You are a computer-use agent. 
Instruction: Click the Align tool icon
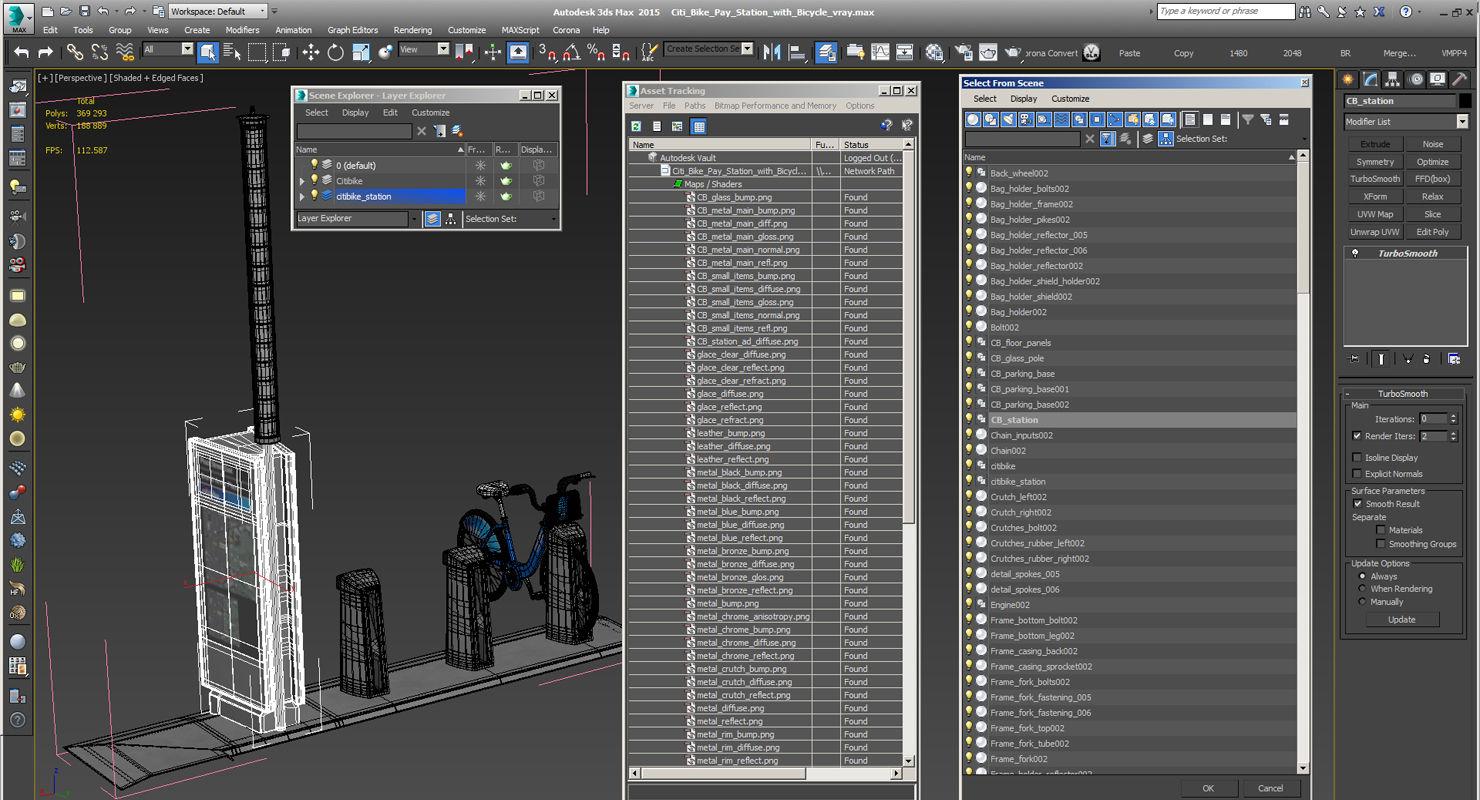pyautogui.click(x=797, y=52)
